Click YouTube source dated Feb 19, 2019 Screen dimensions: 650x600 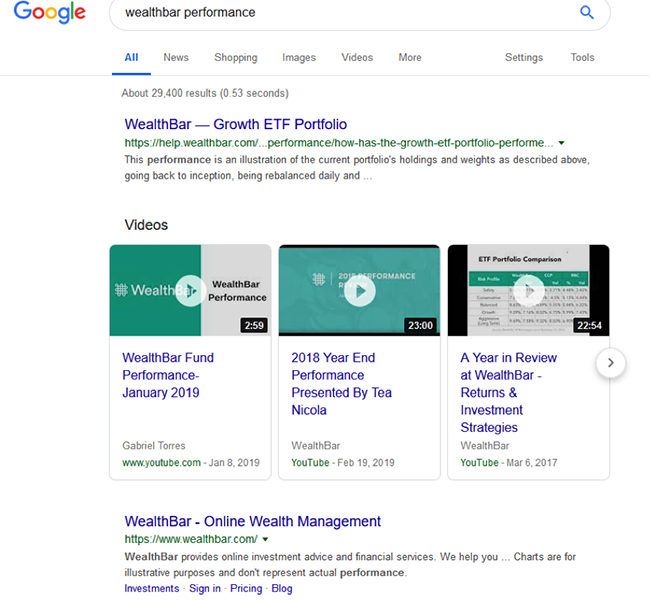pos(310,463)
